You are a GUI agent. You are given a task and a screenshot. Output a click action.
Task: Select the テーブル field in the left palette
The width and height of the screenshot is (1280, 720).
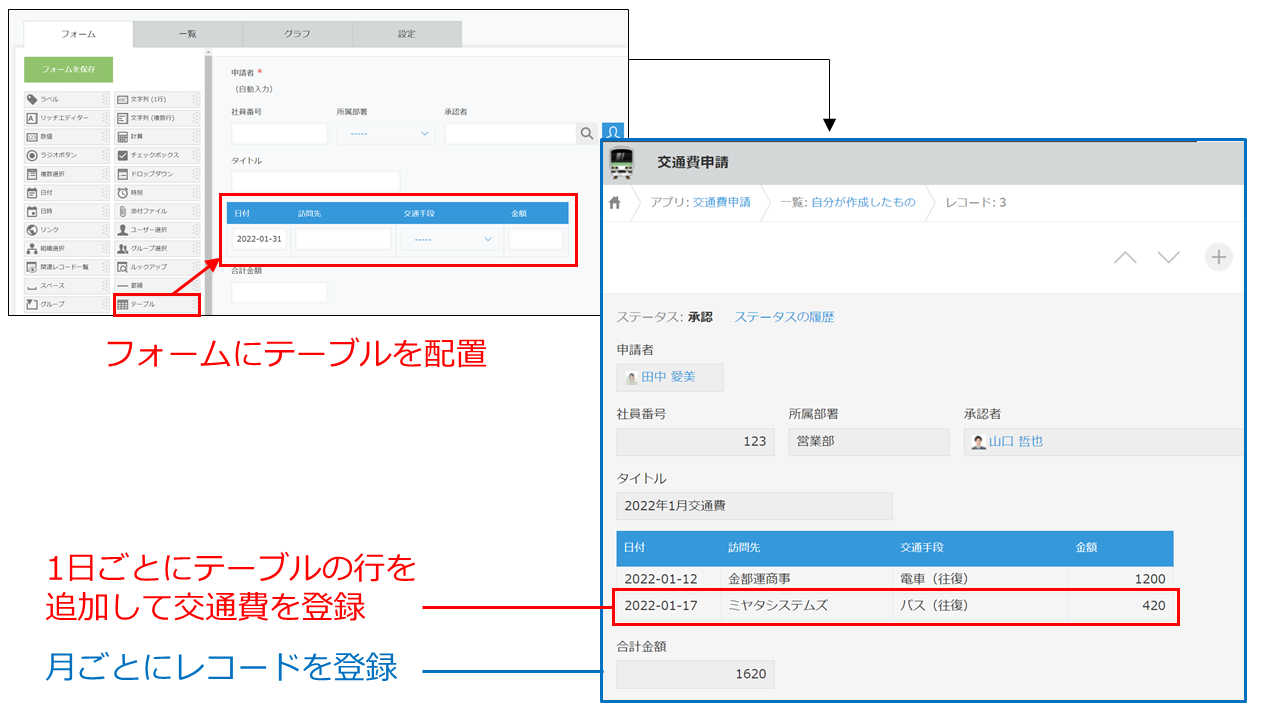(155, 303)
